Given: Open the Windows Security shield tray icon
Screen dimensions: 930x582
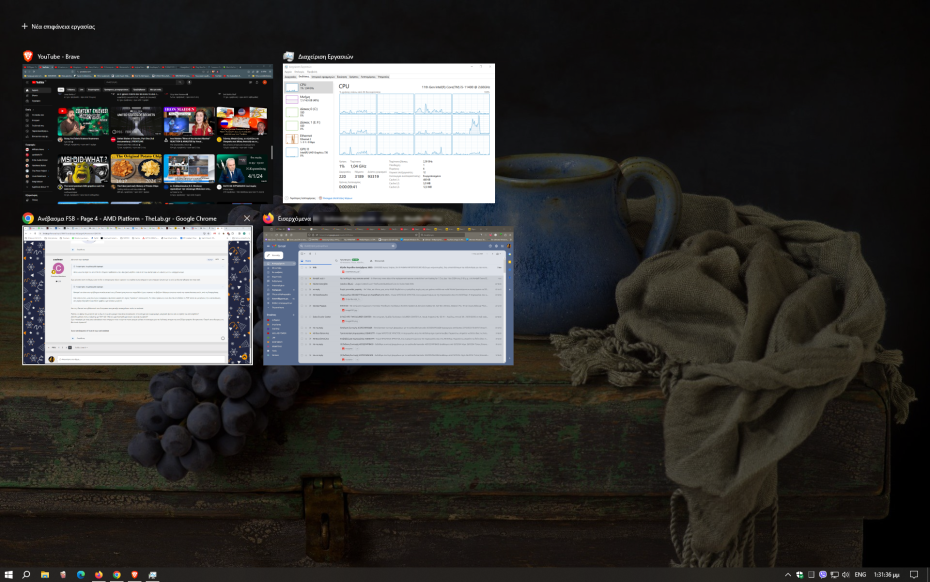Looking at the screenshot, I should tap(800, 574).
